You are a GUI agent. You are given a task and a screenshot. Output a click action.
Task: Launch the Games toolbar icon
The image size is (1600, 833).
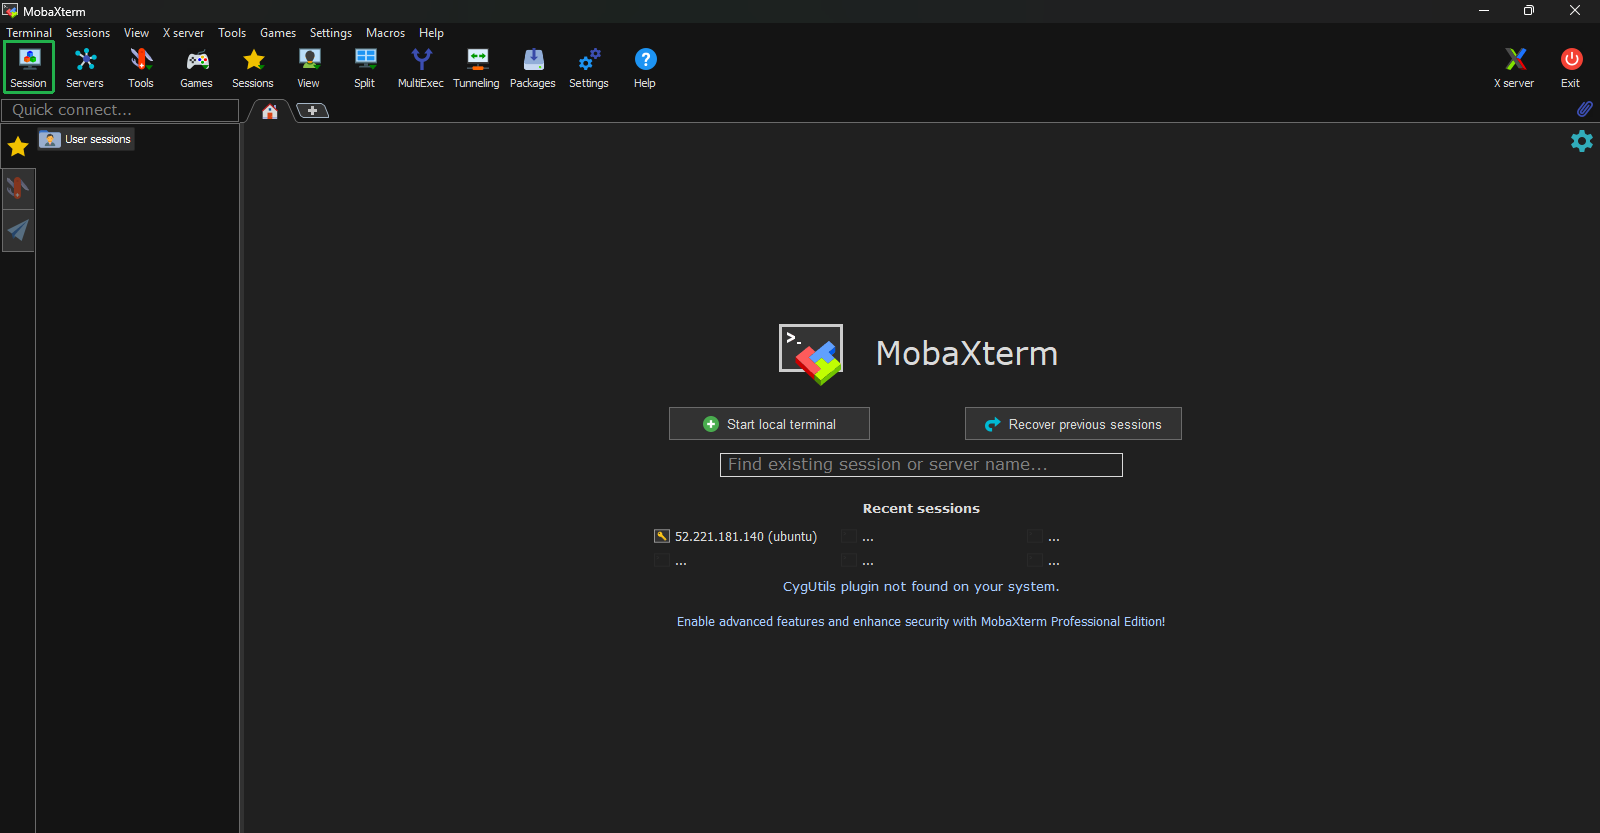pyautogui.click(x=197, y=68)
